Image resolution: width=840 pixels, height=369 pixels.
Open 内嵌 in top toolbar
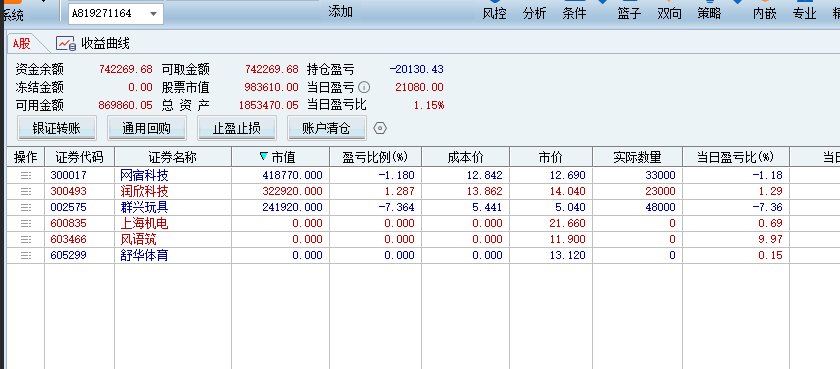(x=764, y=13)
